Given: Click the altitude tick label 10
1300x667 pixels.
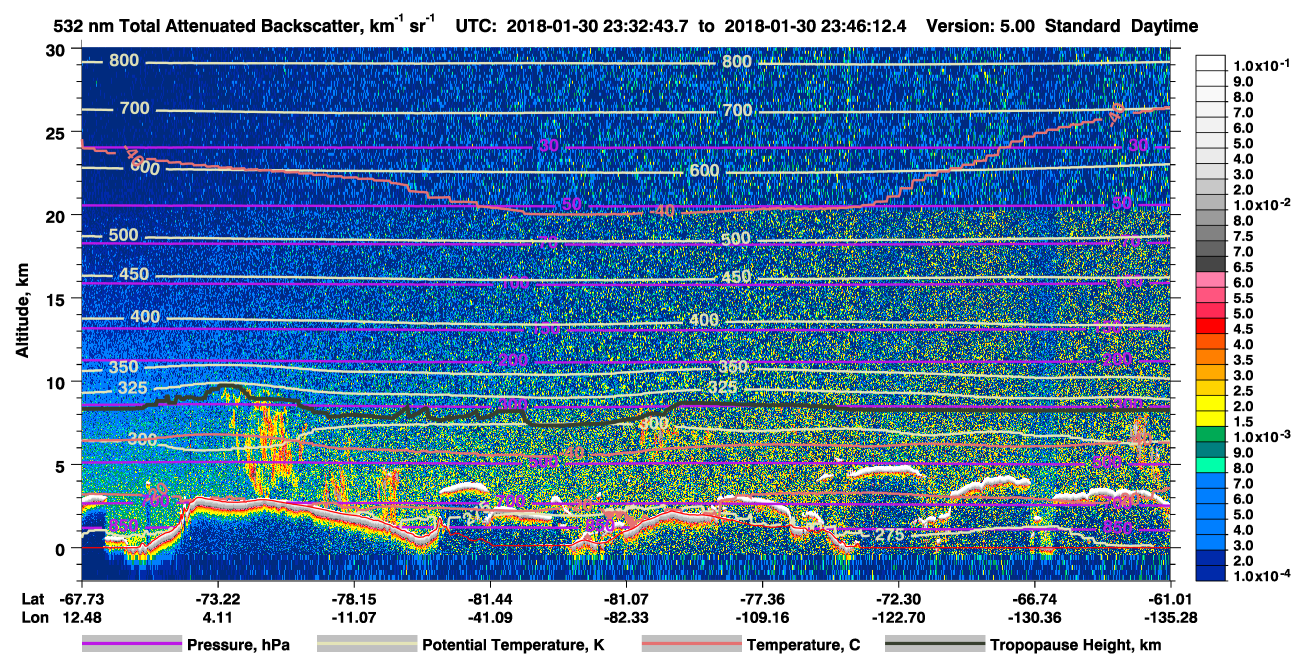Looking at the screenshot, I should pos(55,382).
